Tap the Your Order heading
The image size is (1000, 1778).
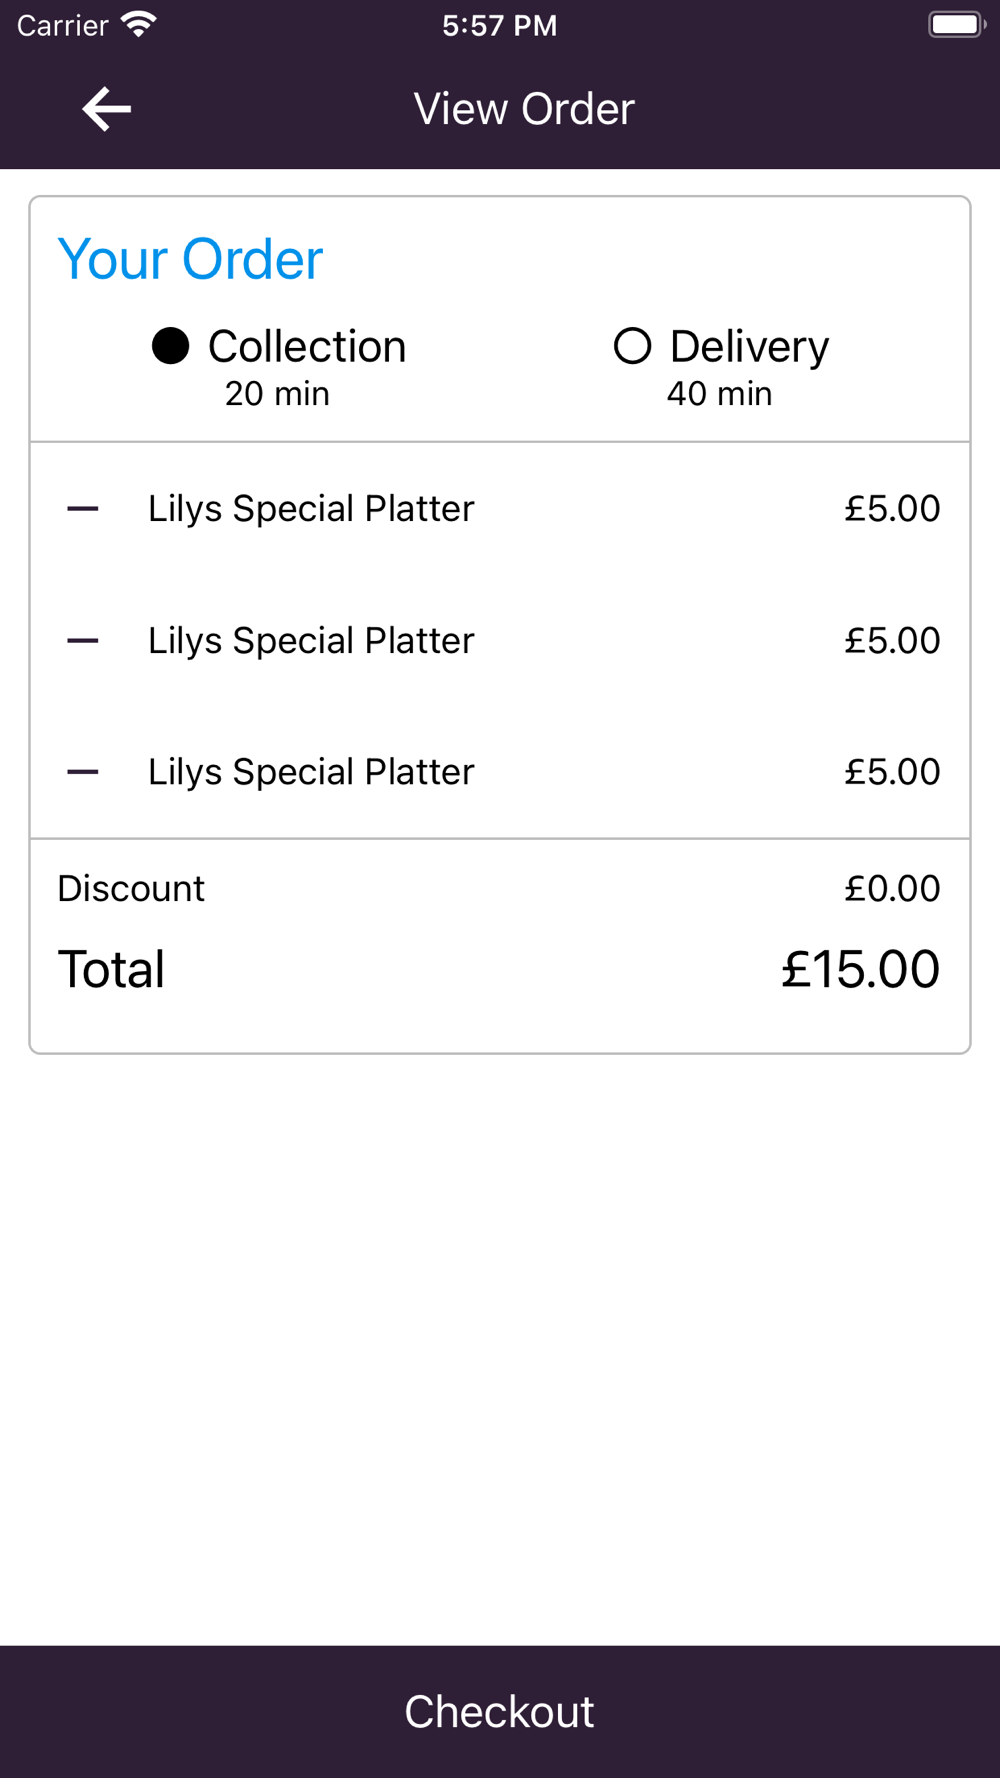tap(190, 260)
